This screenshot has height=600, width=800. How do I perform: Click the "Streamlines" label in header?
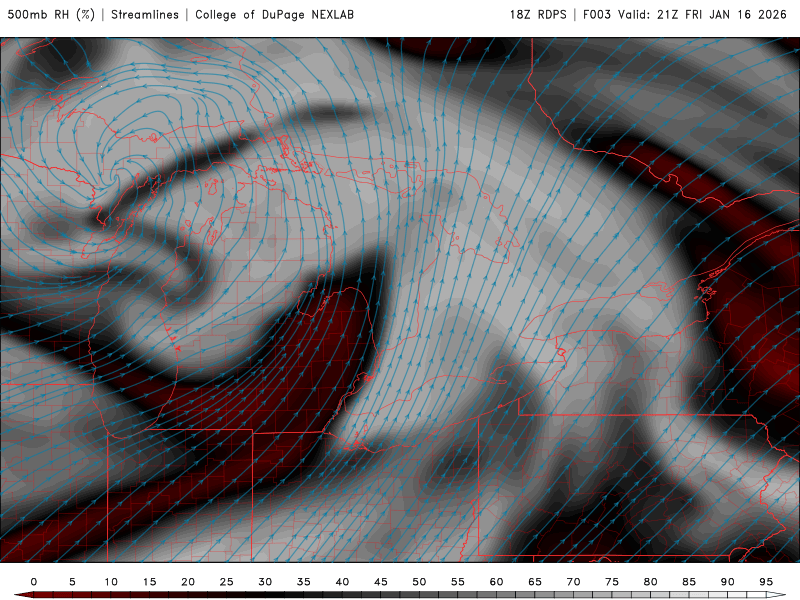pyautogui.click(x=145, y=14)
